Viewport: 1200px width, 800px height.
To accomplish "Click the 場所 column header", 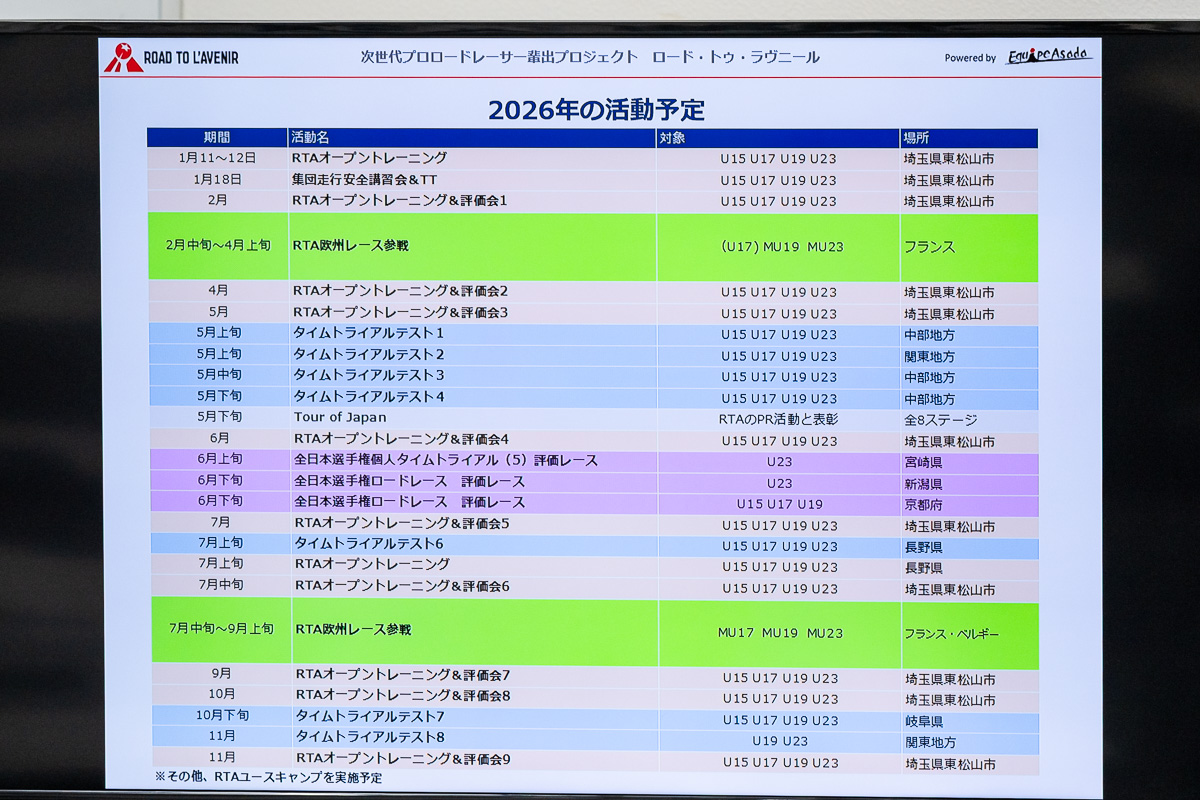I will (916, 138).
